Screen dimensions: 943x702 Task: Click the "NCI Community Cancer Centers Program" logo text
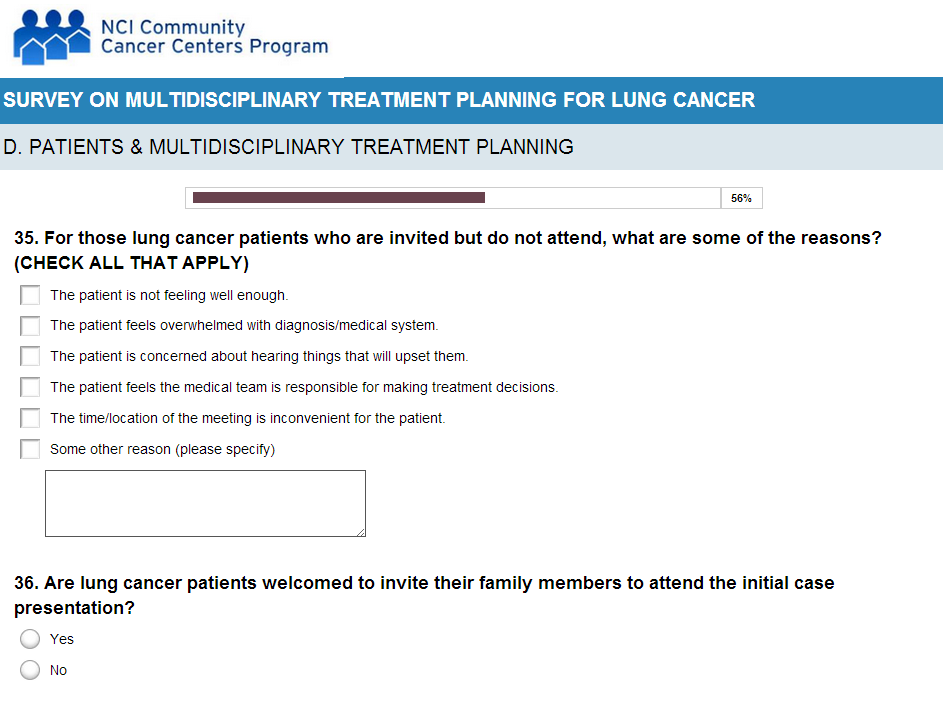[214, 37]
